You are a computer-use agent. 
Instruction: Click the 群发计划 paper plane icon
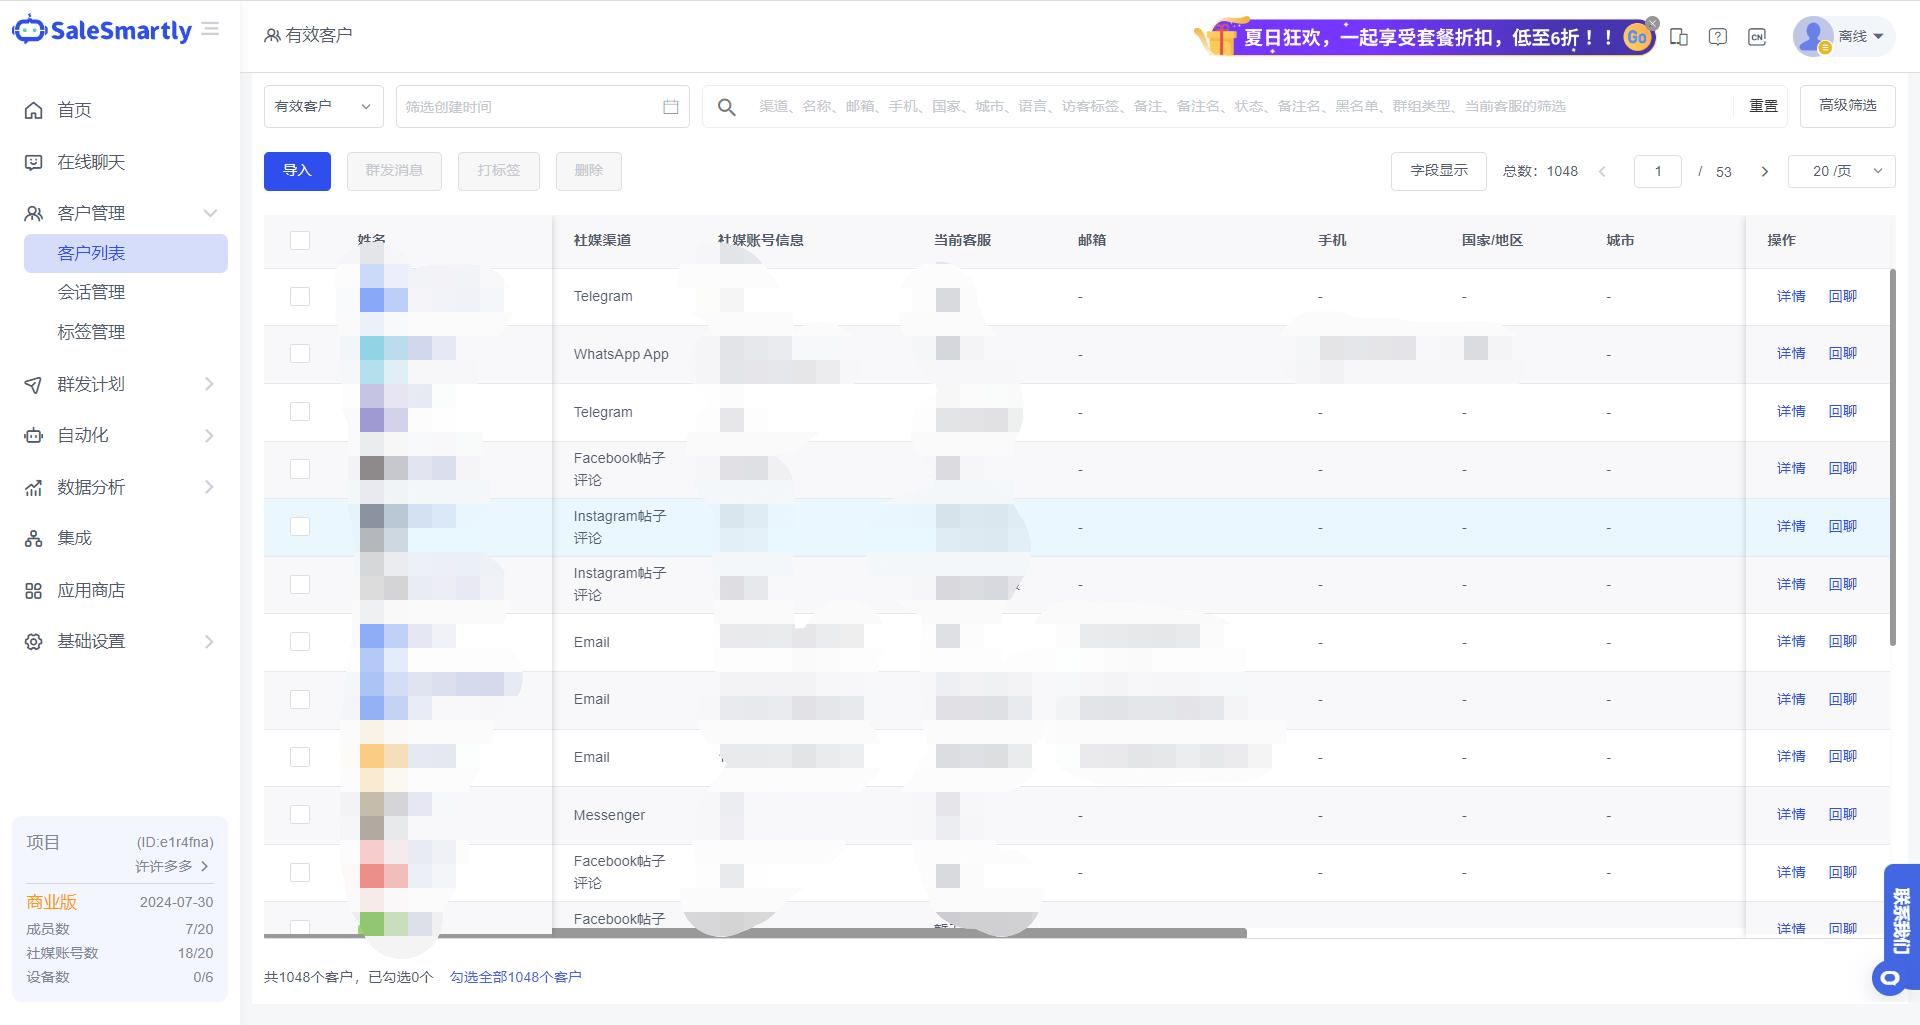coord(34,384)
